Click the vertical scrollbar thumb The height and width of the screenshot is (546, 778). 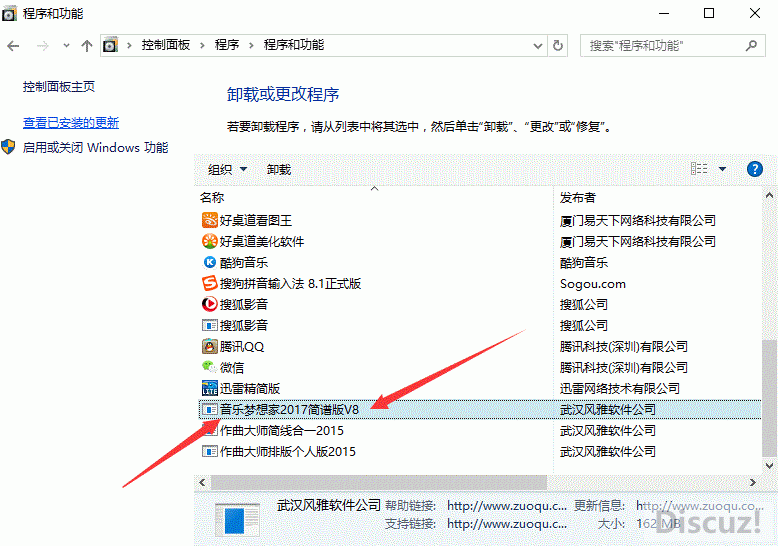coord(769,398)
